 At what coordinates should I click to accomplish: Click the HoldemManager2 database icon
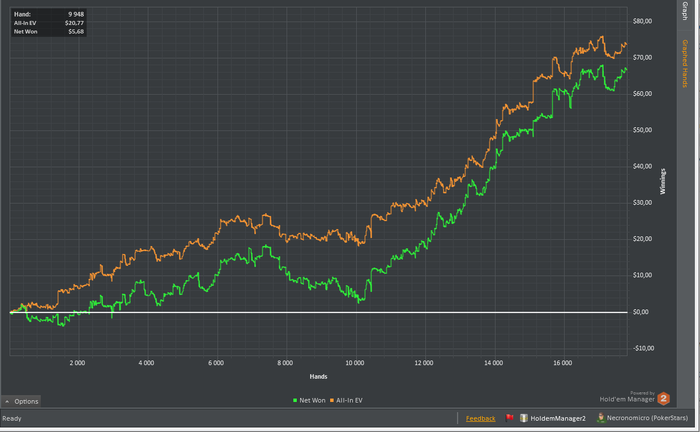click(x=524, y=418)
